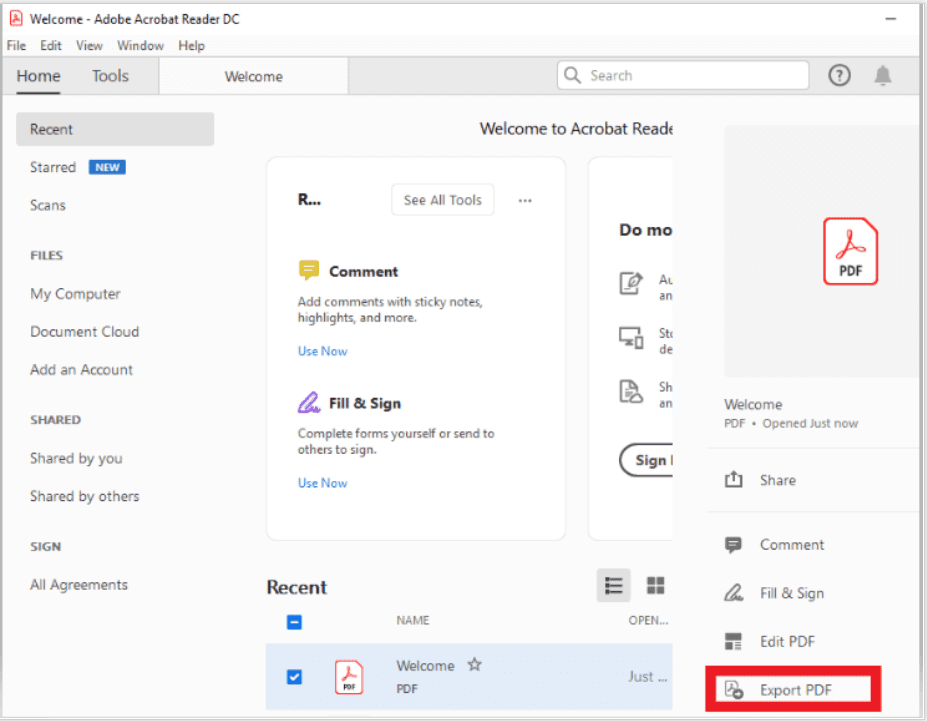The width and height of the screenshot is (927, 721).
Task: Switch Recent files to list view
Action: [613, 585]
